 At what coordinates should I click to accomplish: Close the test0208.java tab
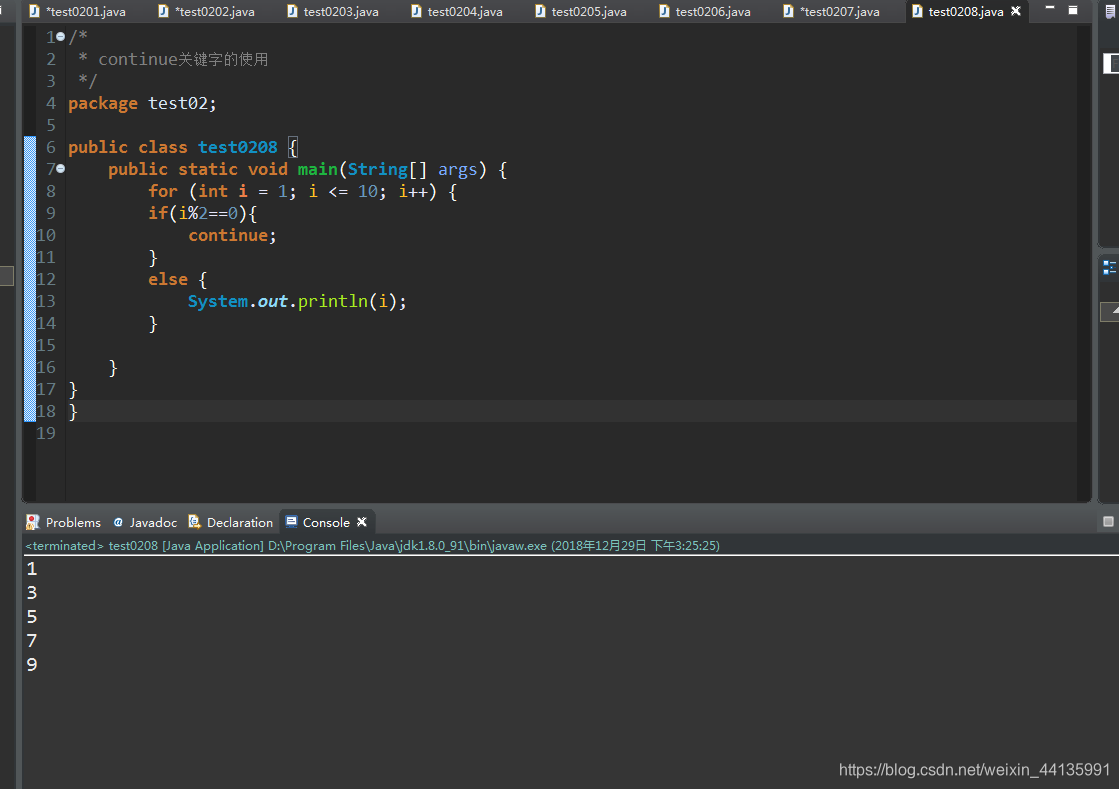[x=1016, y=11]
